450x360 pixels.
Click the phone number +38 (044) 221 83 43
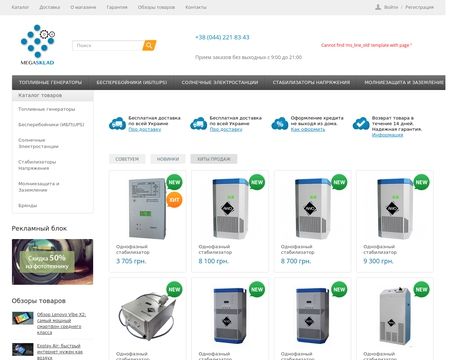click(222, 37)
